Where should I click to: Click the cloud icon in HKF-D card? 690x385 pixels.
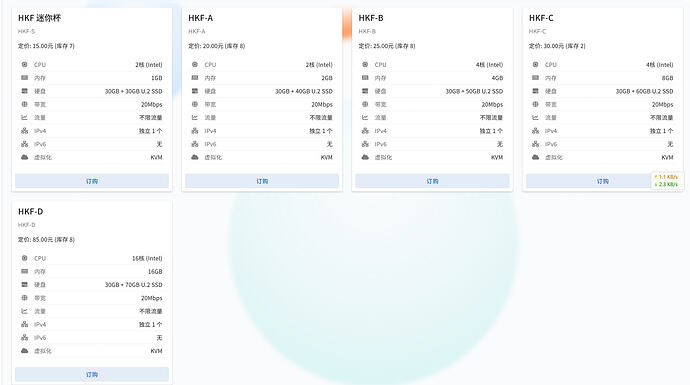click(x=25, y=351)
